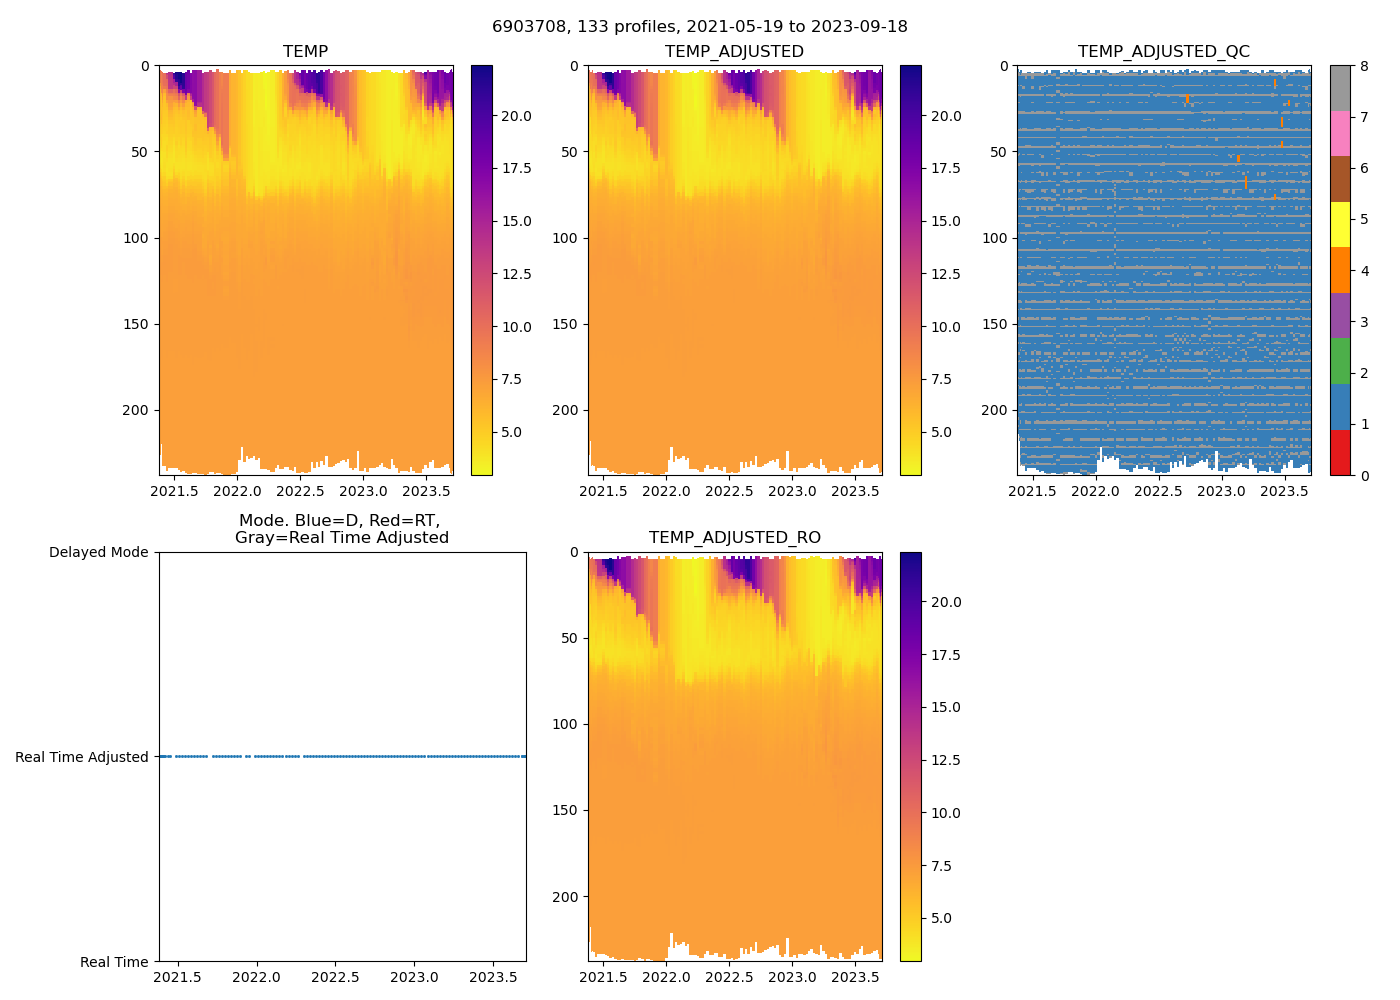Click the colorbar beside the TEMP plot
Viewport: 1400px width, 1000px height.
(x=481, y=270)
